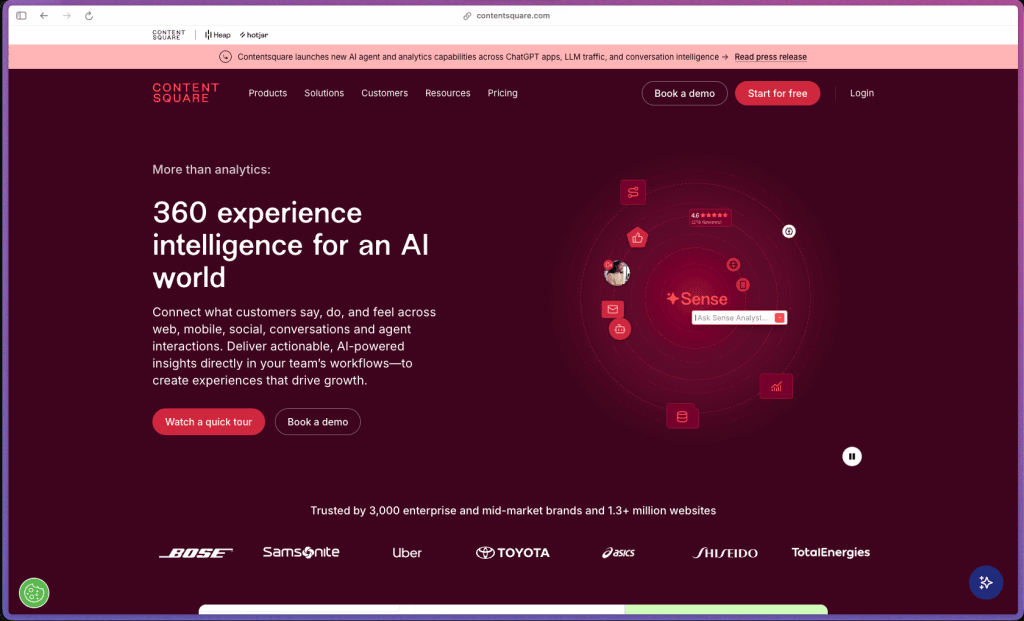Click the red send button in Sense Analyst box
The image size is (1024, 621).
pos(780,318)
